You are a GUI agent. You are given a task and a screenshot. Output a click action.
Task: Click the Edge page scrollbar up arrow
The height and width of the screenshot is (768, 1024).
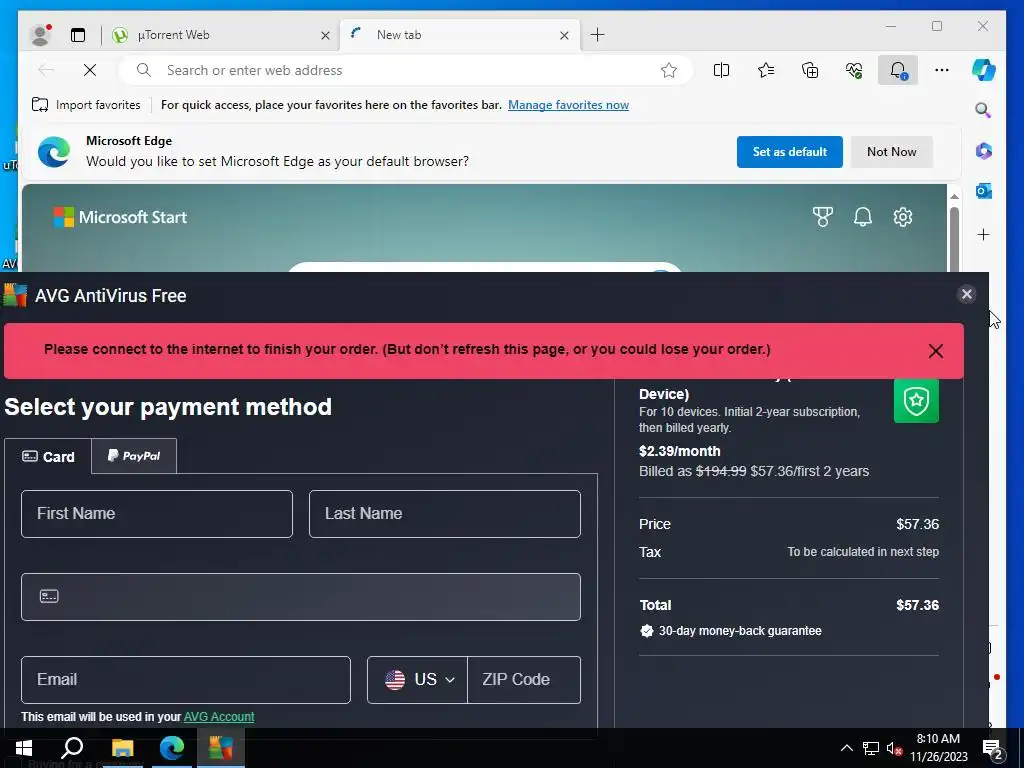point(954,196)
